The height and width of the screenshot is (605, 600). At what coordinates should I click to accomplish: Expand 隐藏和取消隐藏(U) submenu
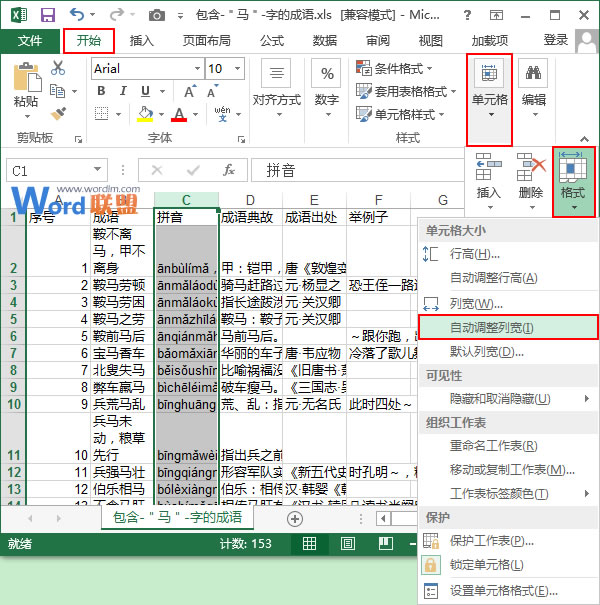(508, 399)
